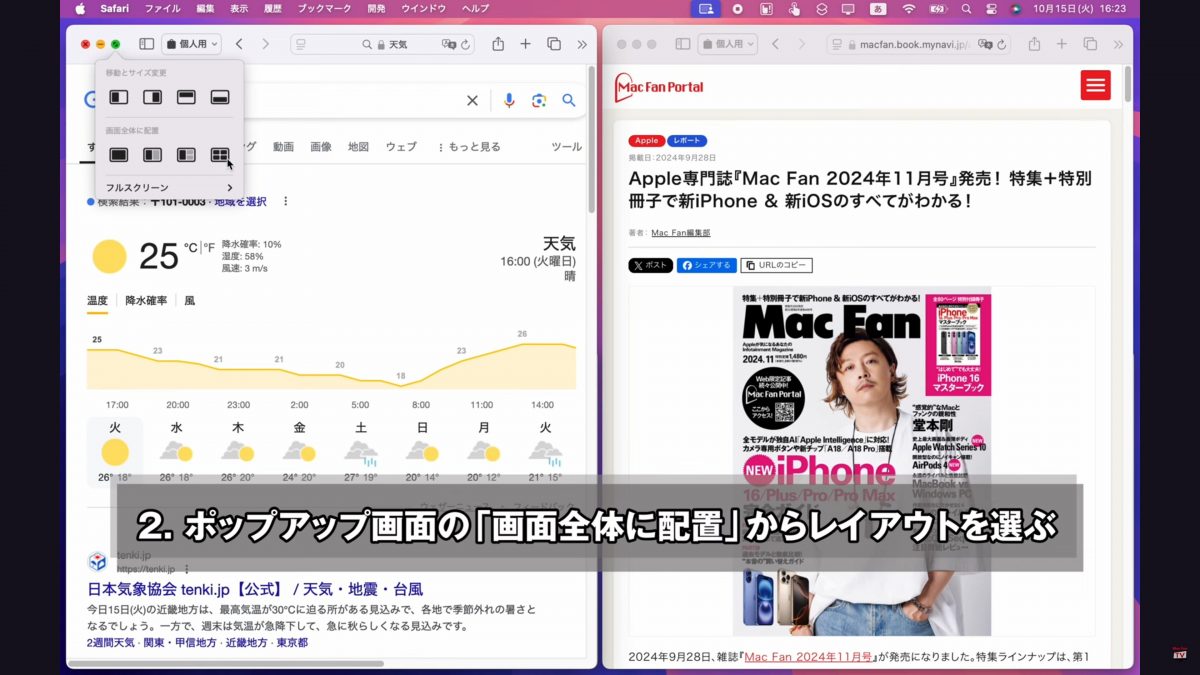Screen dimensions: 1200x675
Task: Switch to the 地図 search tab
Action: [x=359, y=147]
